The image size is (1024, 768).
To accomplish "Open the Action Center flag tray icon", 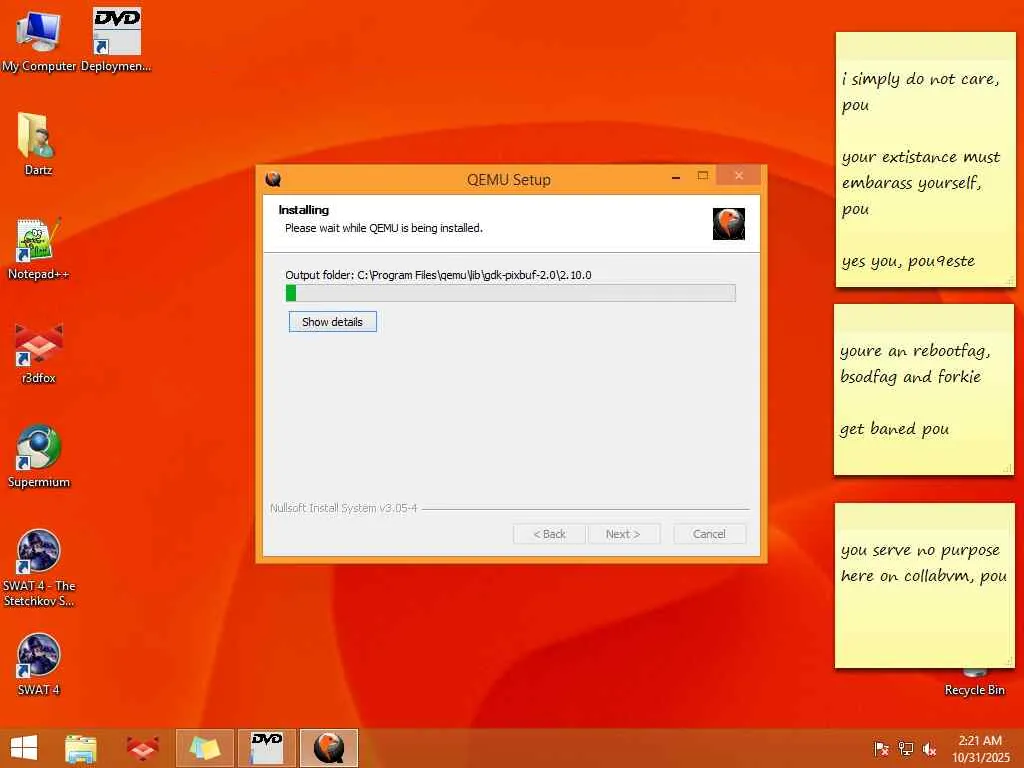I will pos(881,749).
